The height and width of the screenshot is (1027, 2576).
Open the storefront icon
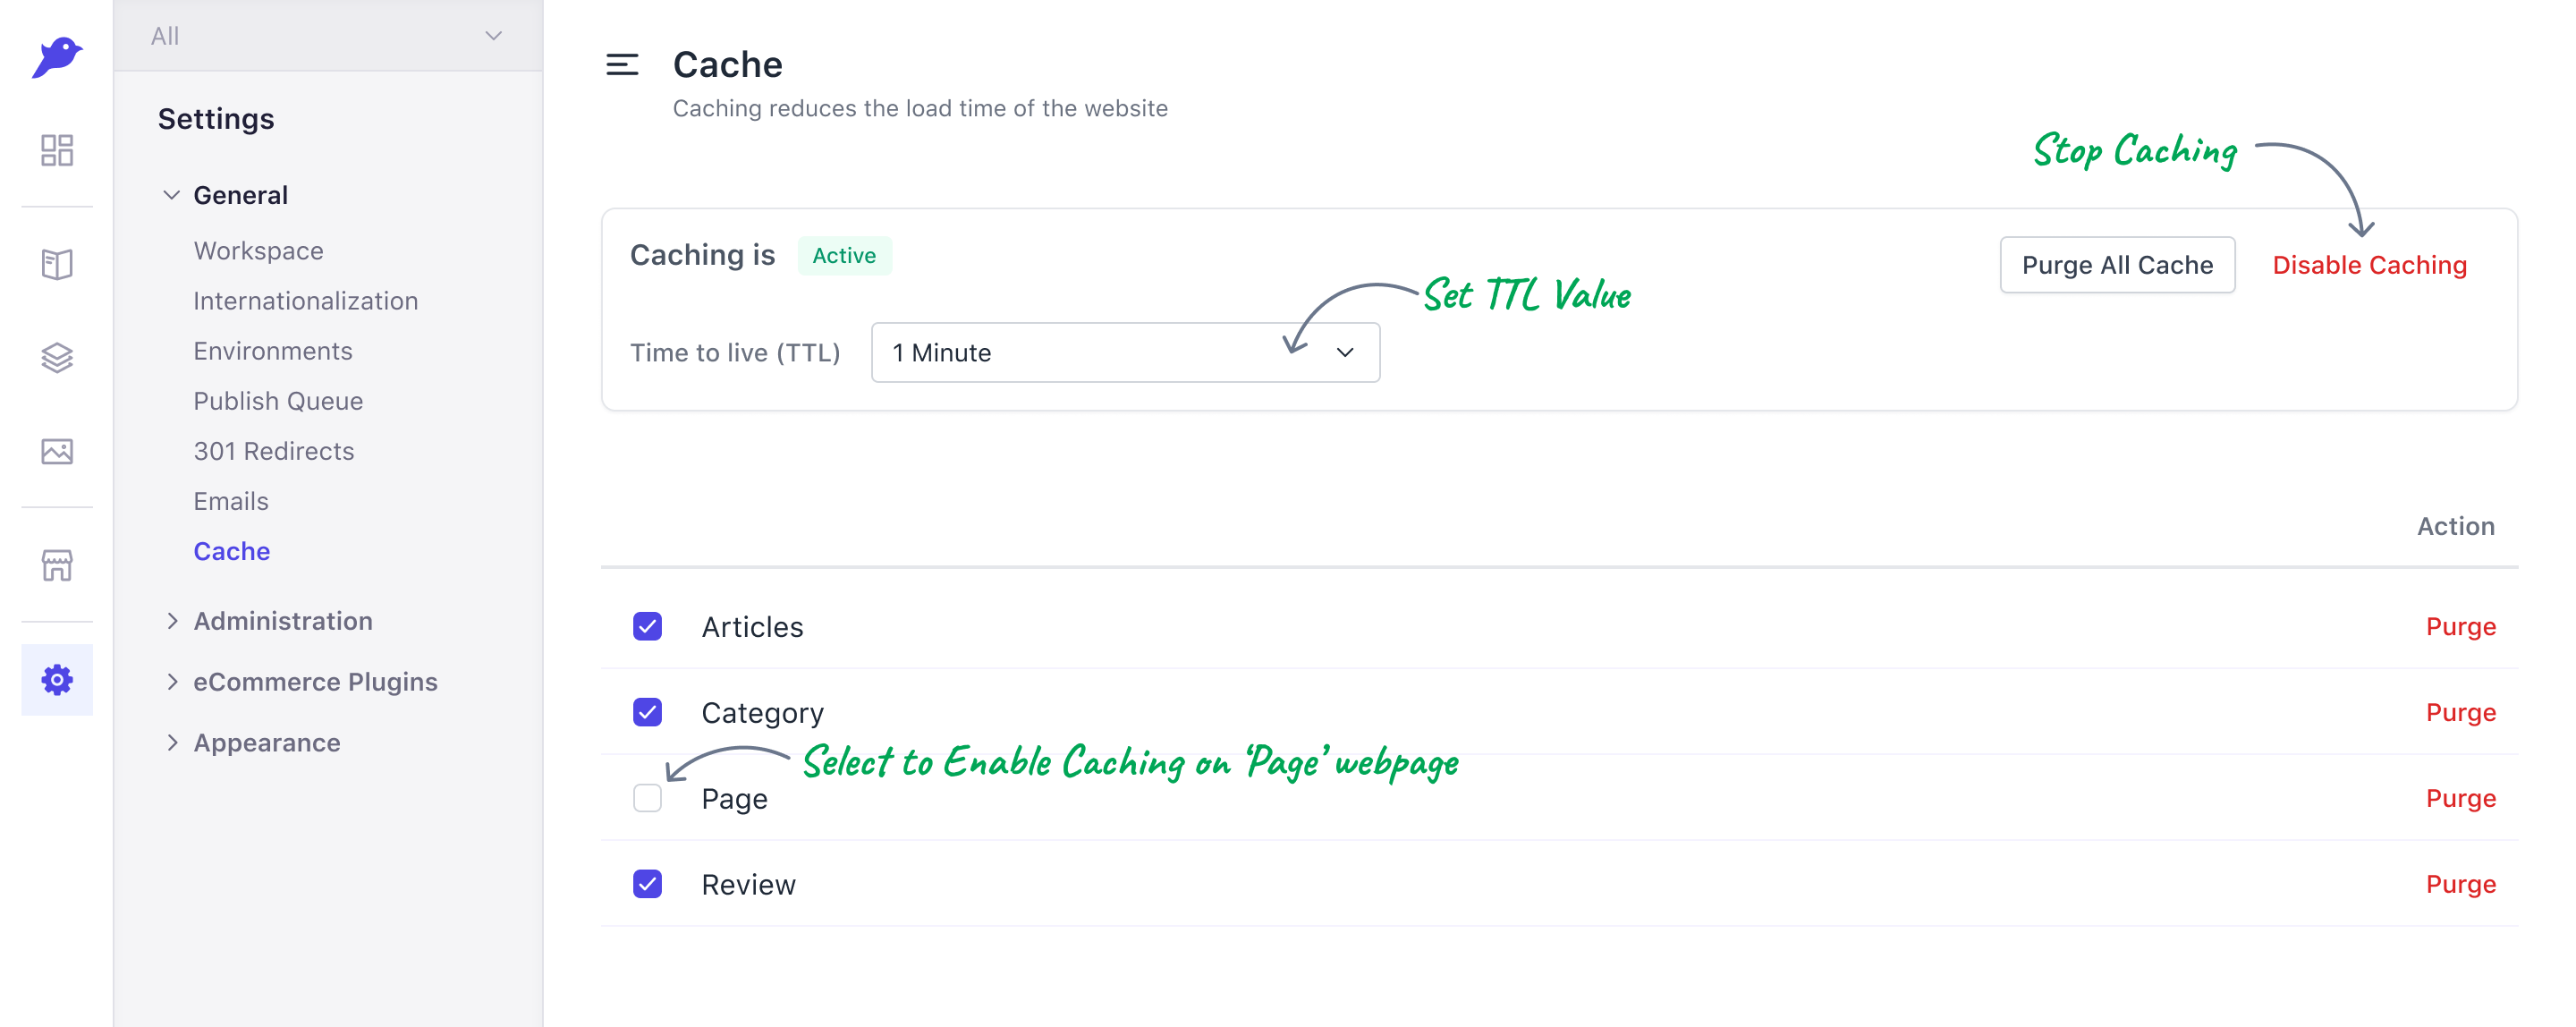pyautogui.click(x=57, y=565)
